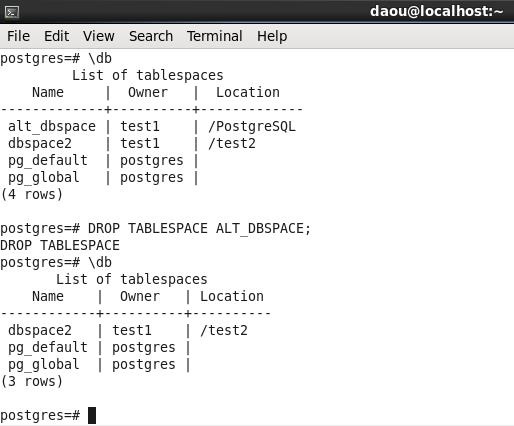Click the blinking cursor at the last prompt
The height and width of the screenshot is (426, 514).
click(x=92, y=415)
